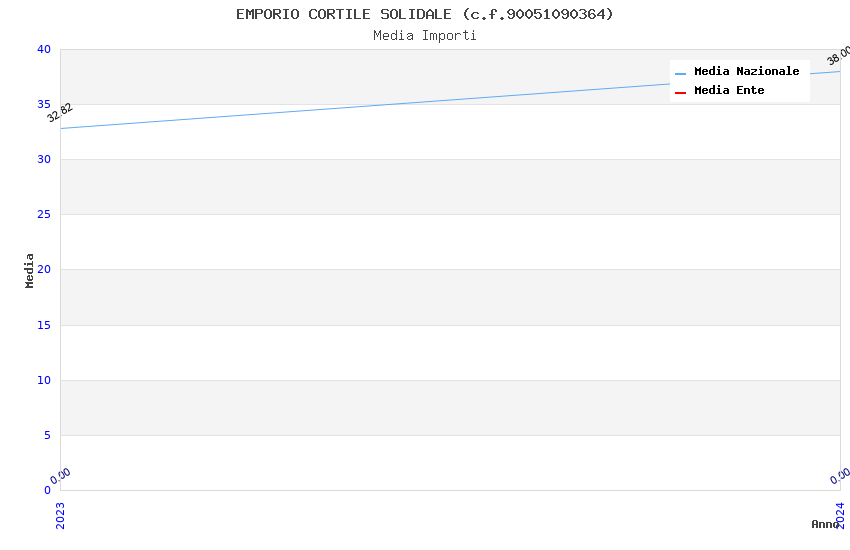Click the 38.00 data label
Image resolution: width=850 pixels, height=550 pixels.
[x=839, y=55]
